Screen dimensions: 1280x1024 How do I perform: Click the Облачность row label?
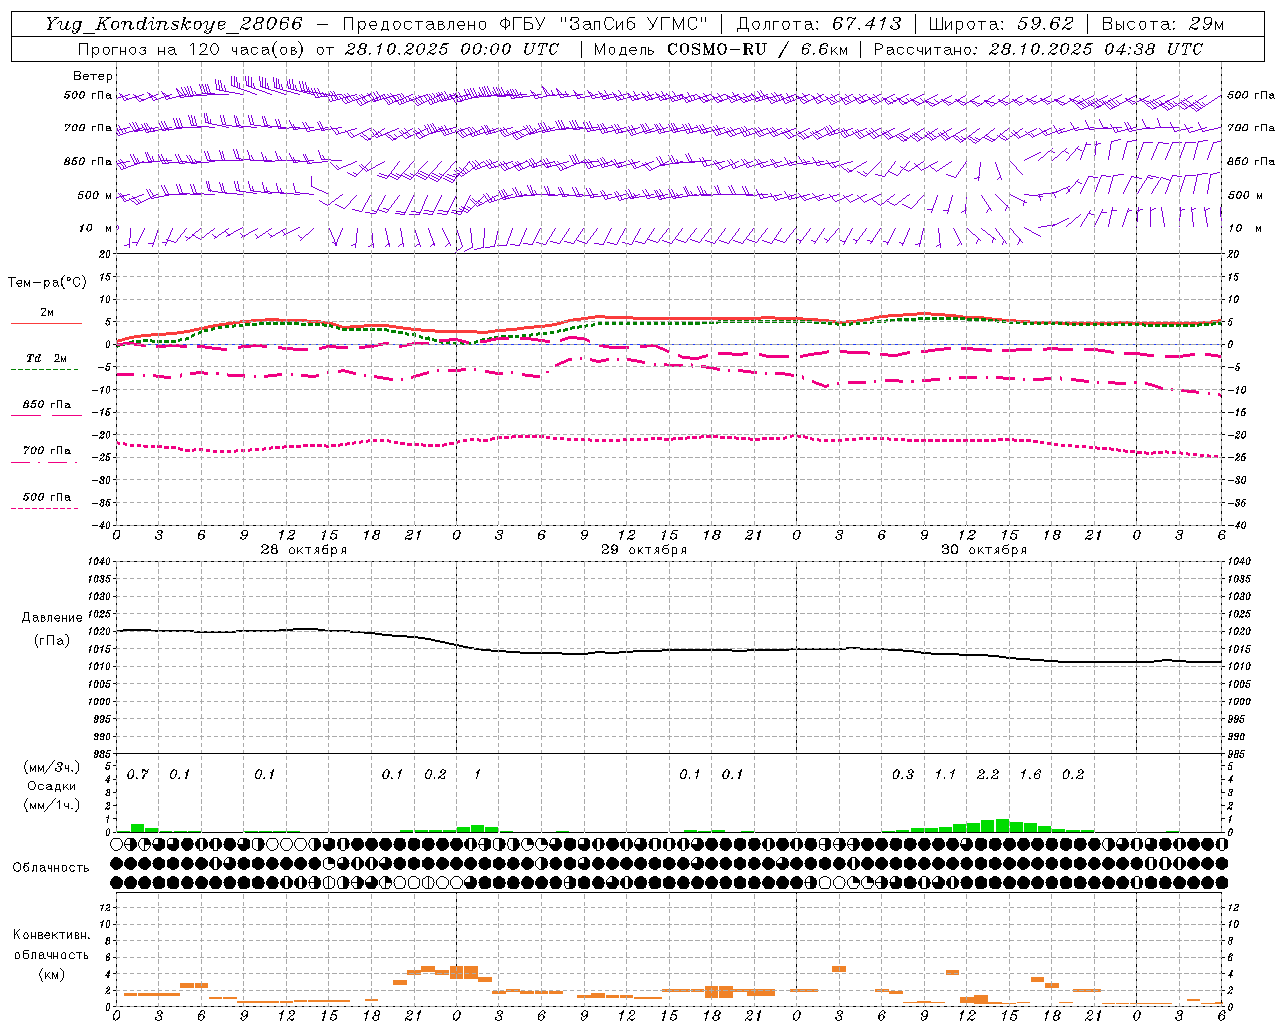pyautogui.click(x=51, y=867)
